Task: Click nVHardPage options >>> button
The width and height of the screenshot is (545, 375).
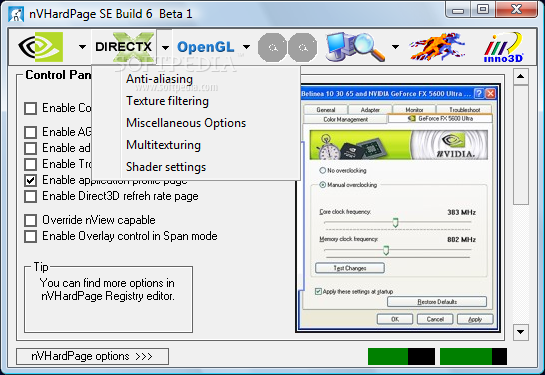Action: click(92, 357)
